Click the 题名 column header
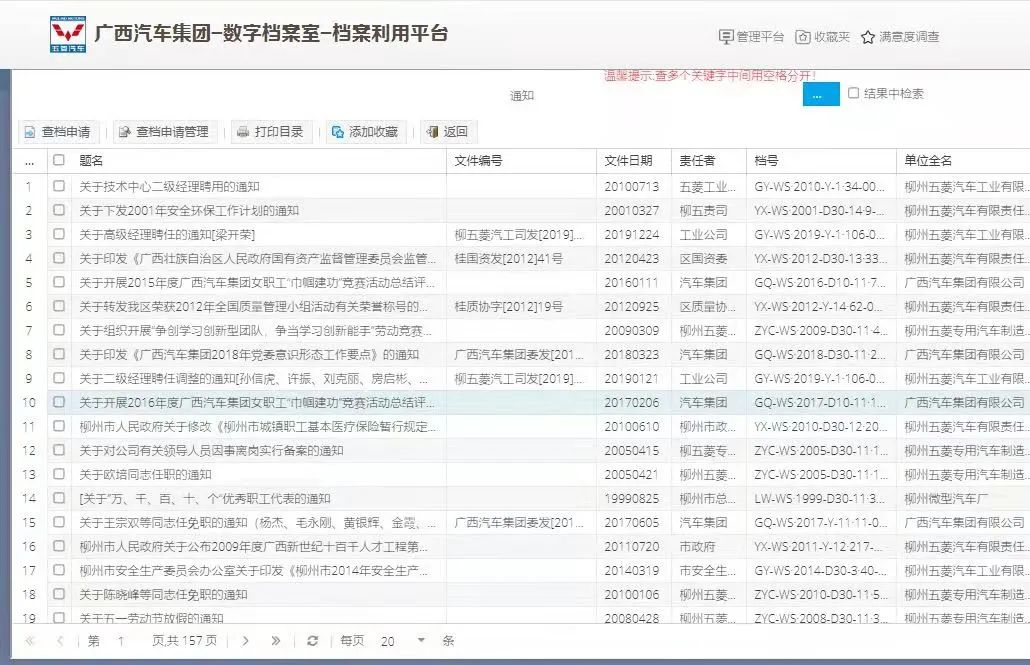 [92, 160]
